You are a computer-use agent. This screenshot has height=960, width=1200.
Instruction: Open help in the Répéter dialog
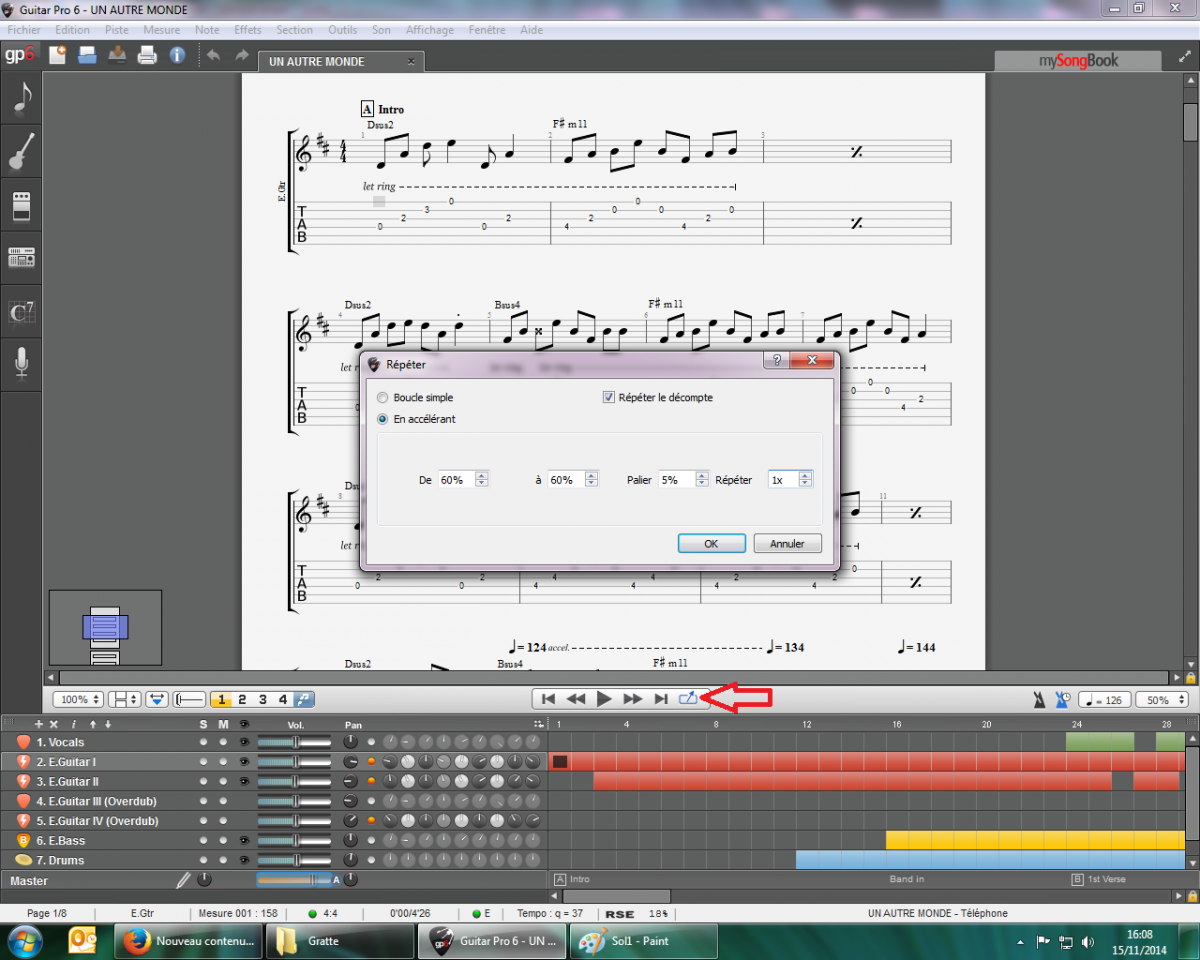click(777, 360)
